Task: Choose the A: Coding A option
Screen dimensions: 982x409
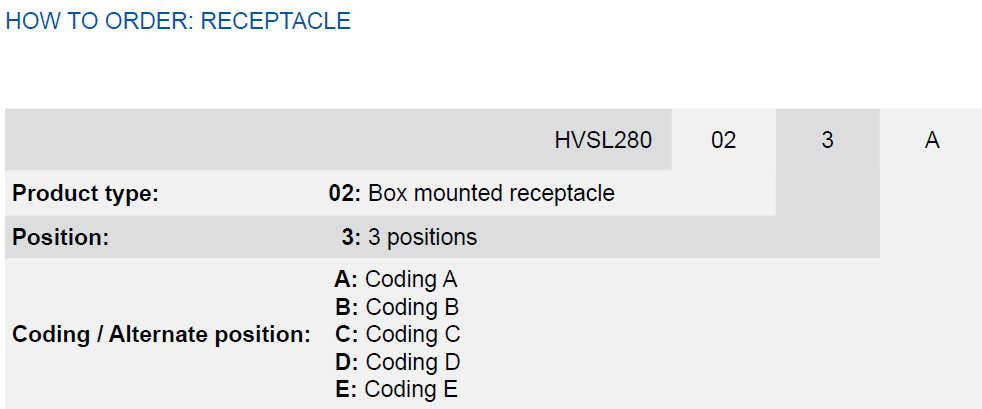Action: (x=396, y=279)
